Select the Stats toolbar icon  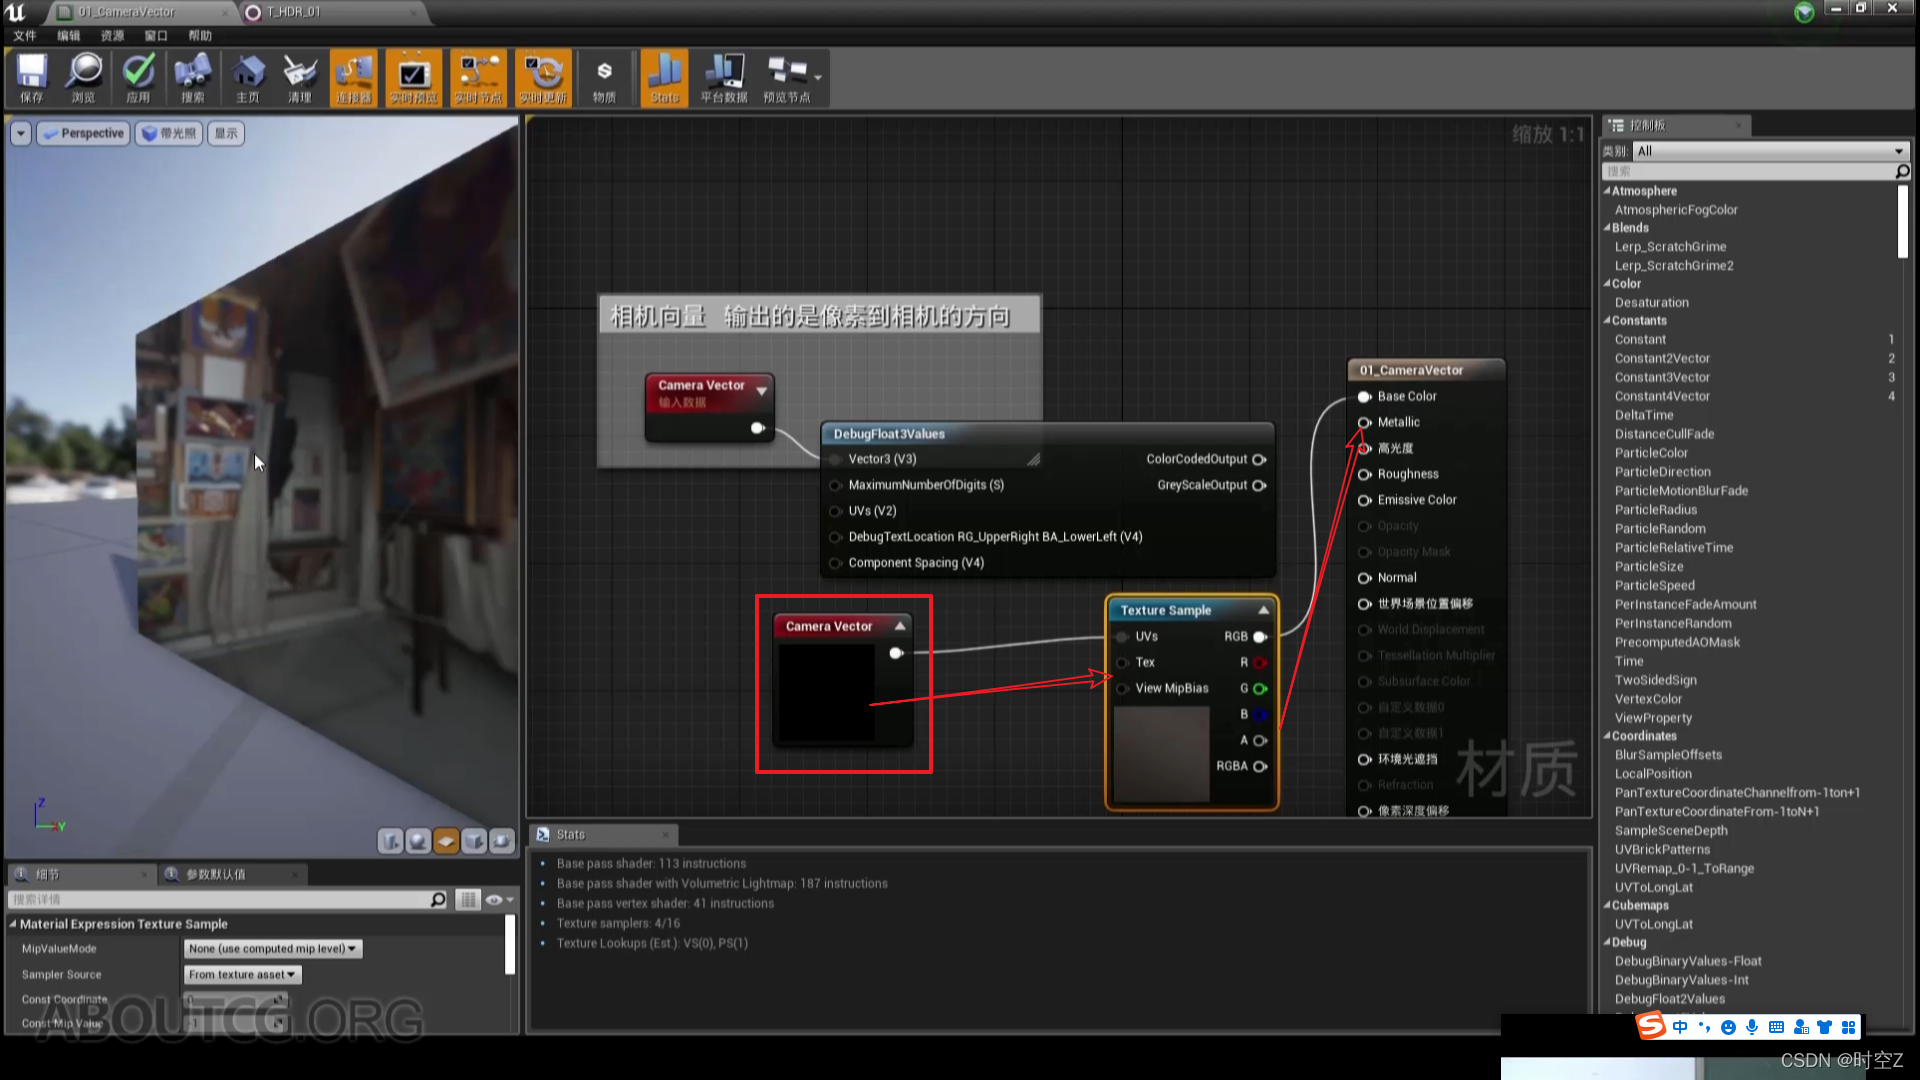click(x=664, y=77)
